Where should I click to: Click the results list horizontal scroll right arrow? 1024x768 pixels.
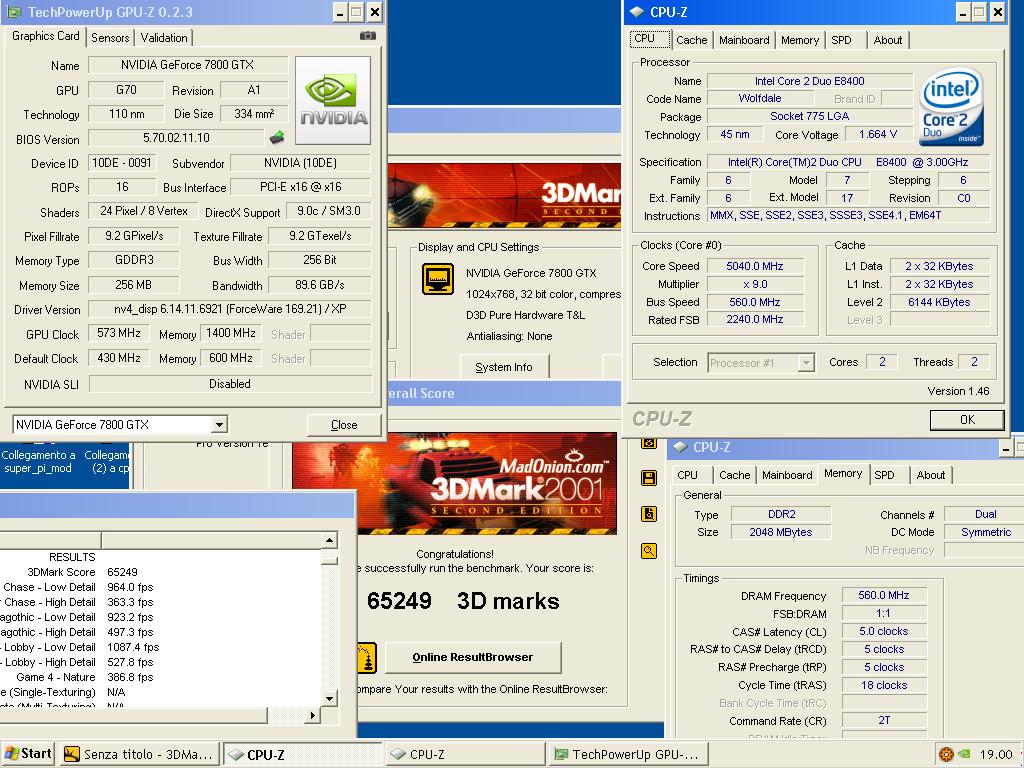point(313,716)
